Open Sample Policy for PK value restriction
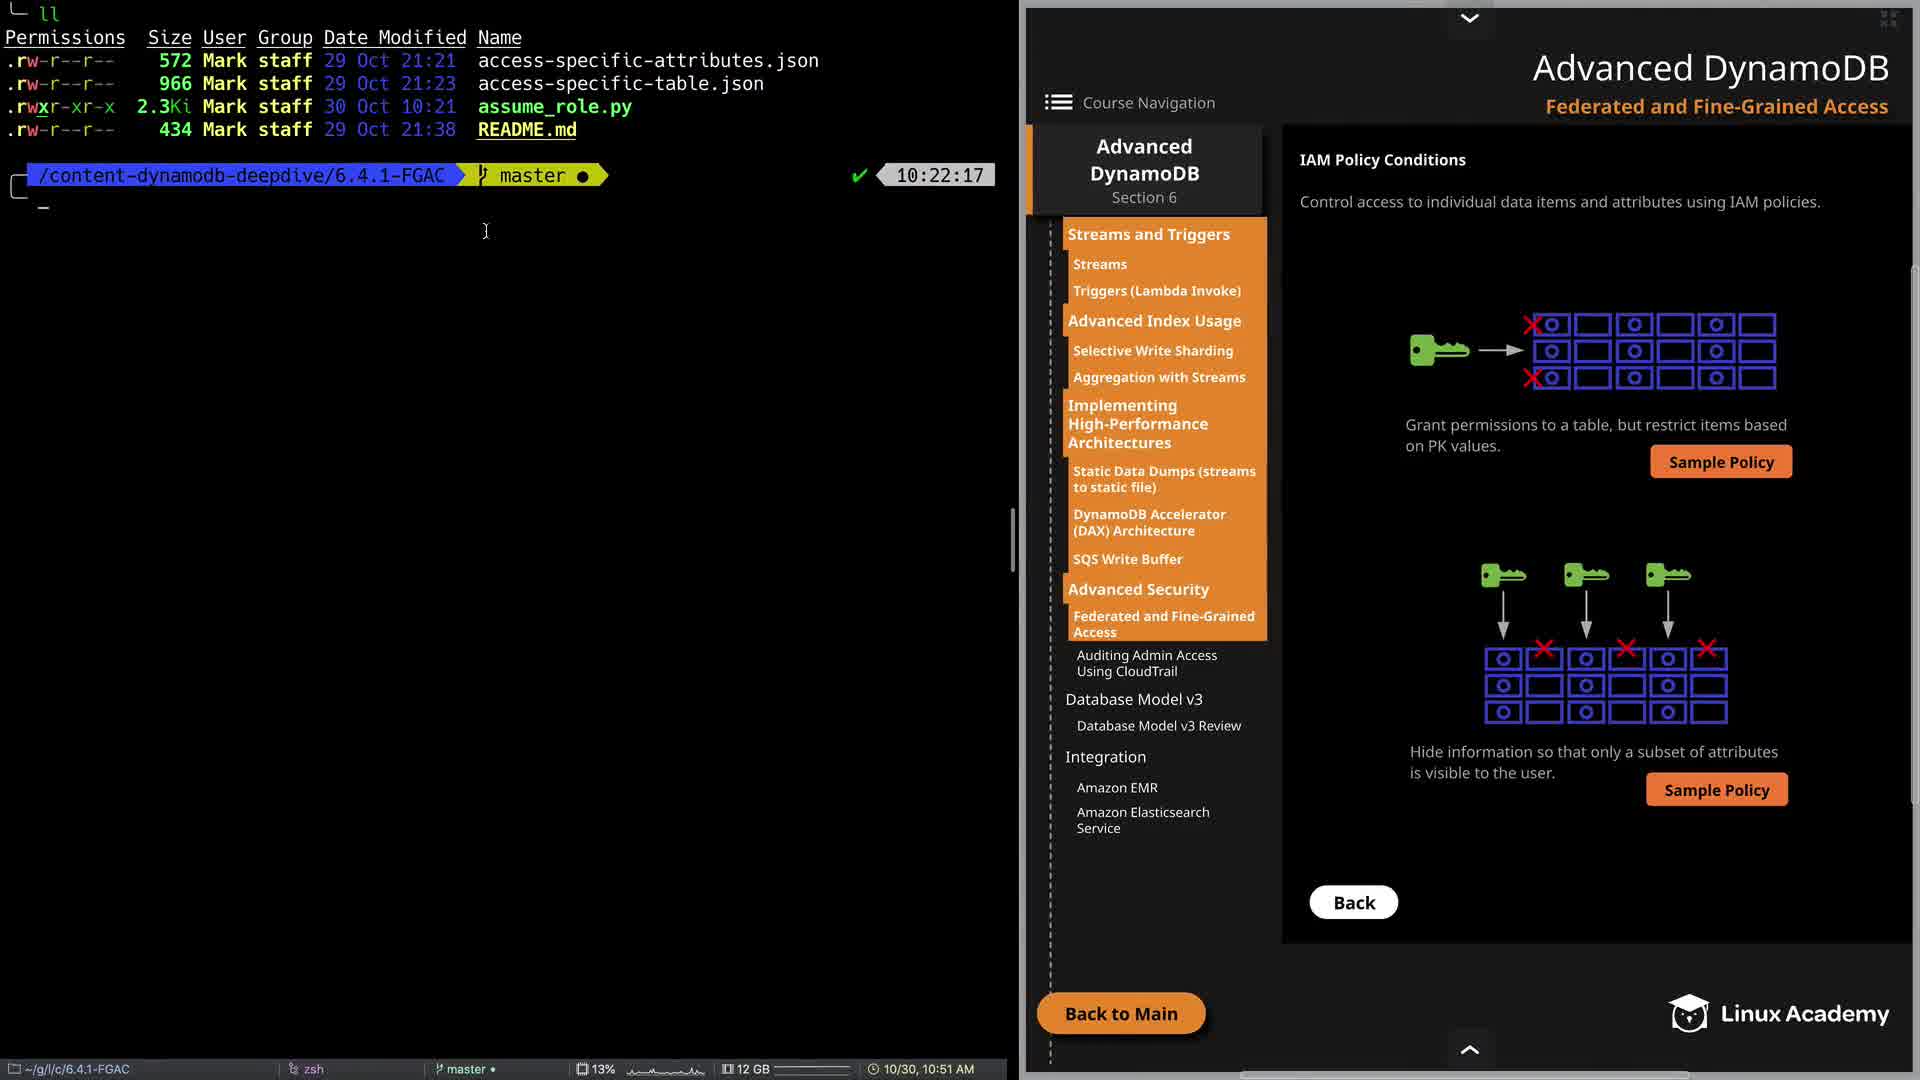Screen dimensions: 1920x1080 pyautogui.click(x=1720, y=462)
